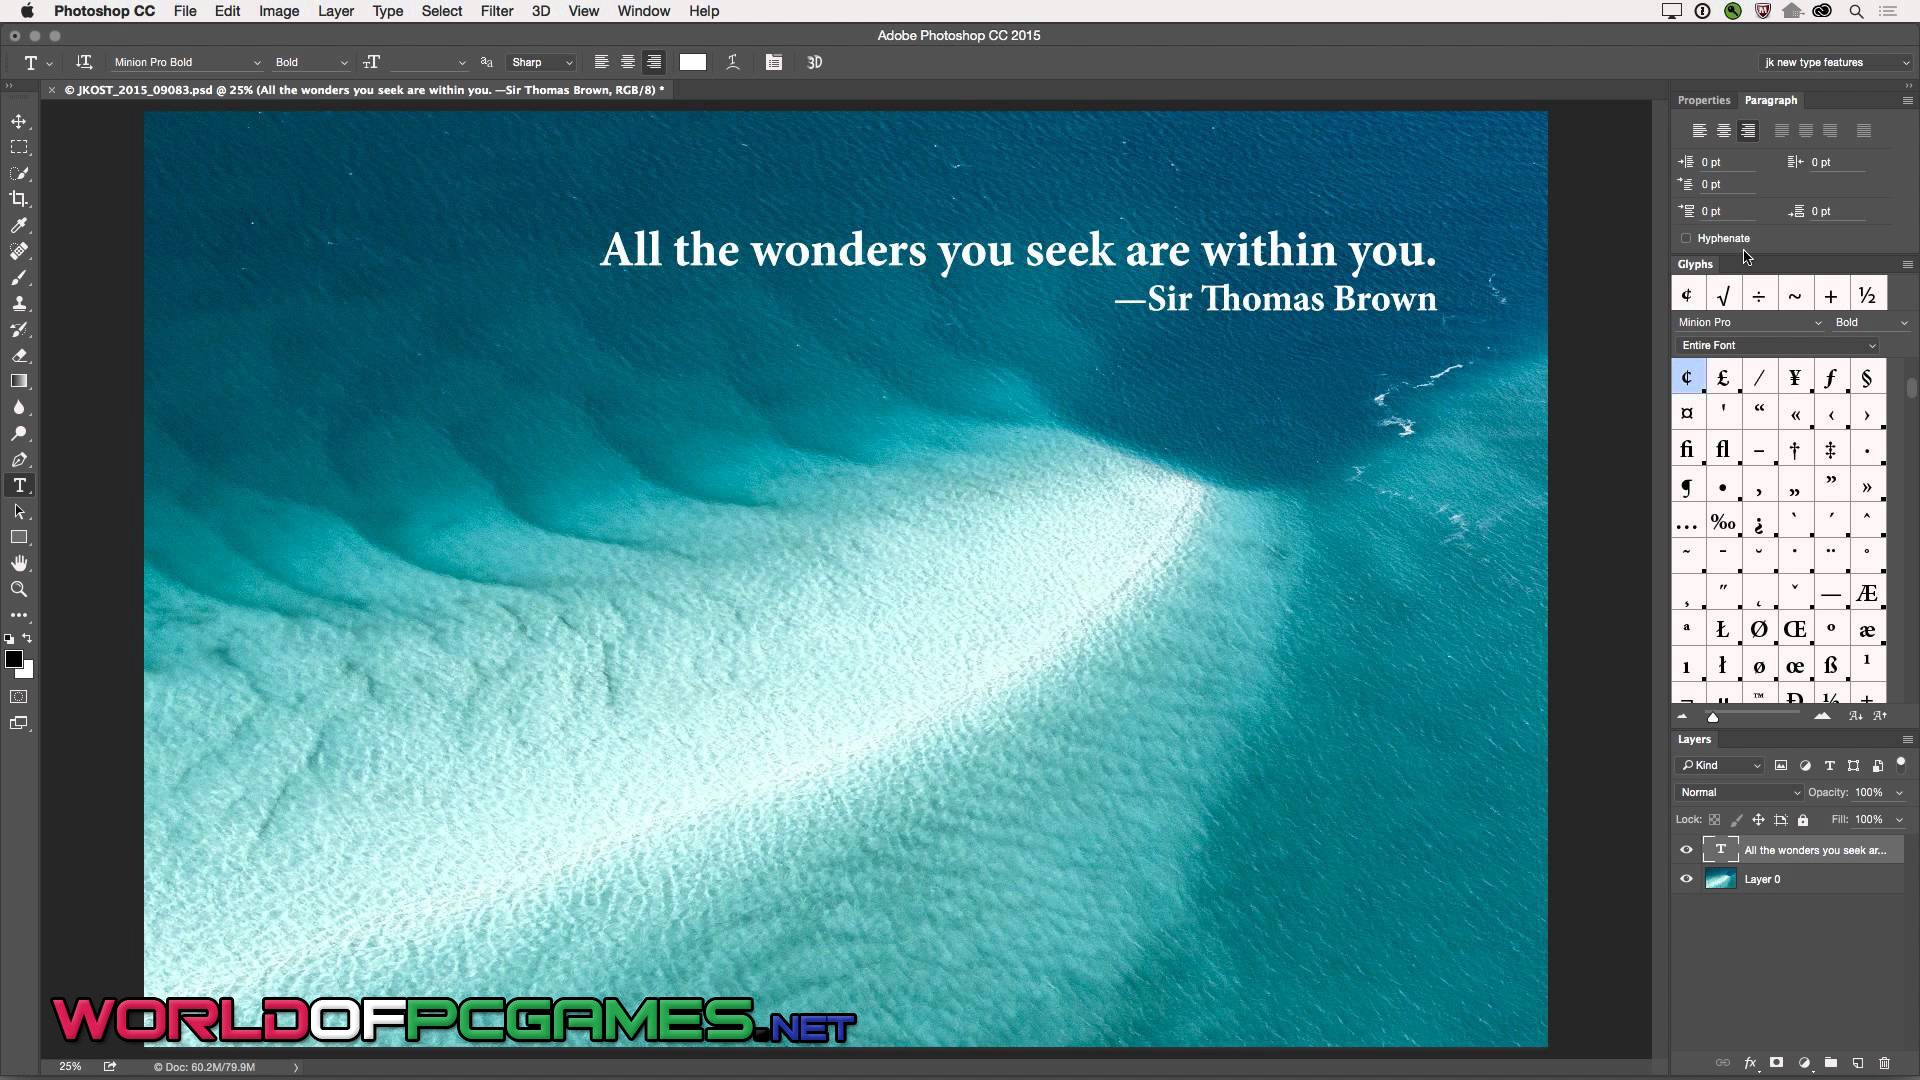
Task: Expand Entire Font glyph subset dropdown
Action: 1875,344
